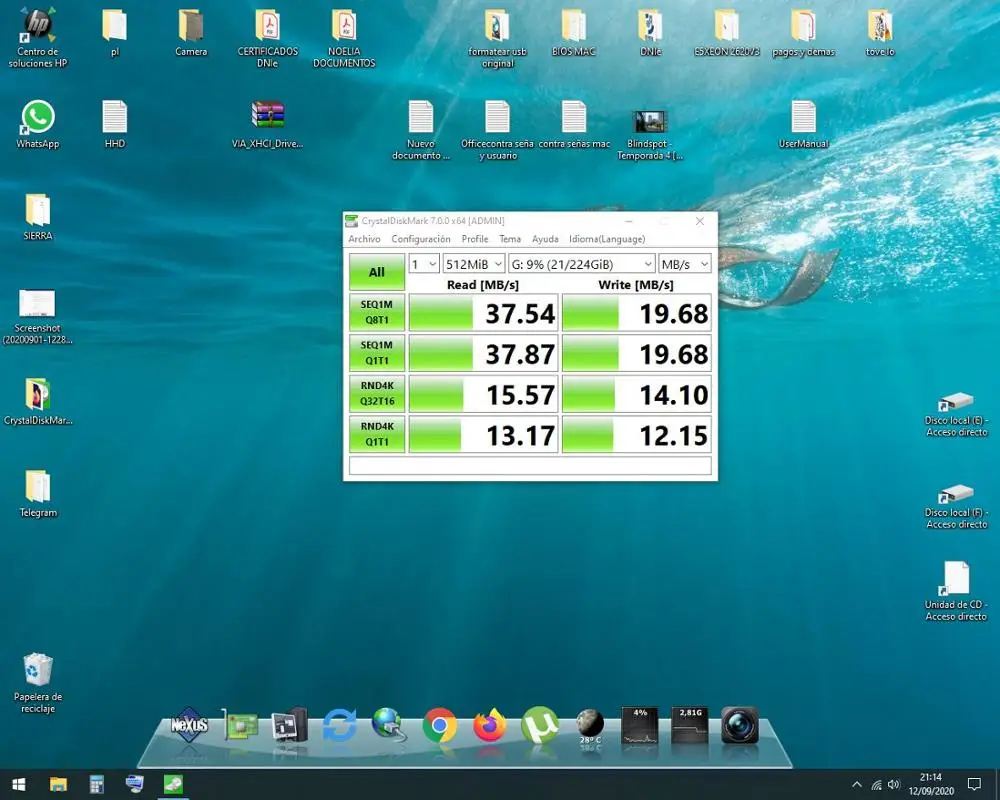This screenshot has width=1000, height=800.
Task: Click the empty comment field below results
Action: [530, 466]
